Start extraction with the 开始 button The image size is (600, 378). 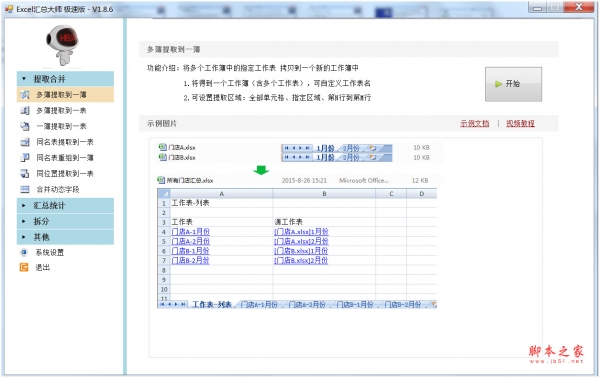[x=513, y=84]
